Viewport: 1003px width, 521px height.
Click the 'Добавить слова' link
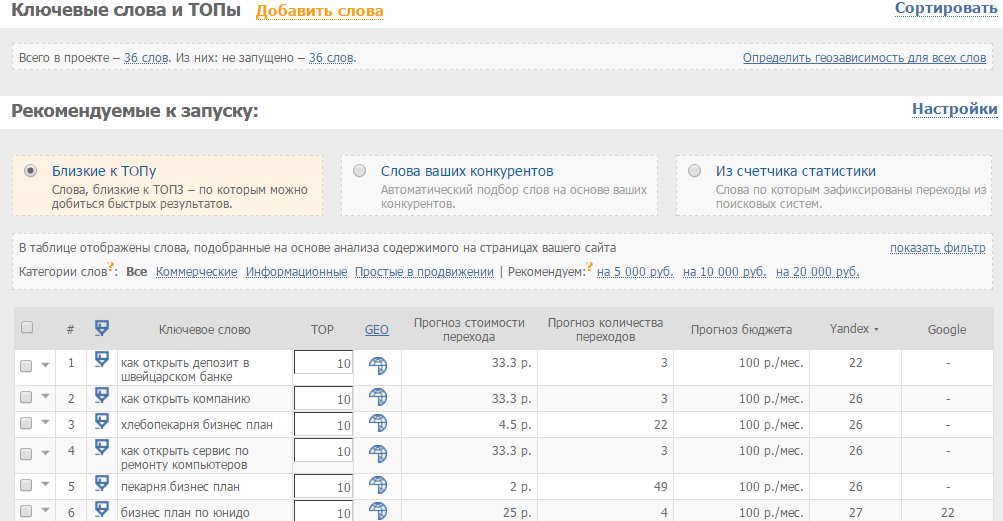click(319, 12)
